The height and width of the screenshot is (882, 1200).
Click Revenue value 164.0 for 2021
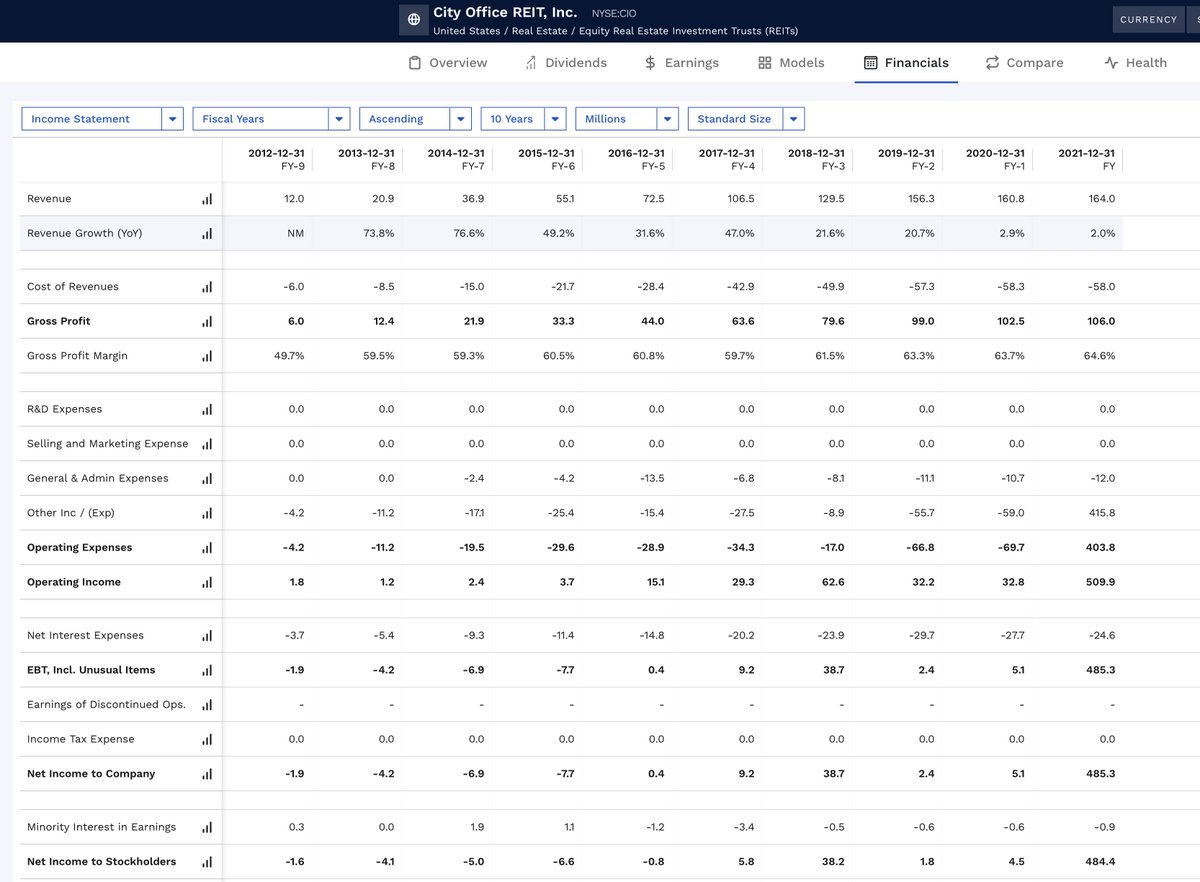point(1102,199)
